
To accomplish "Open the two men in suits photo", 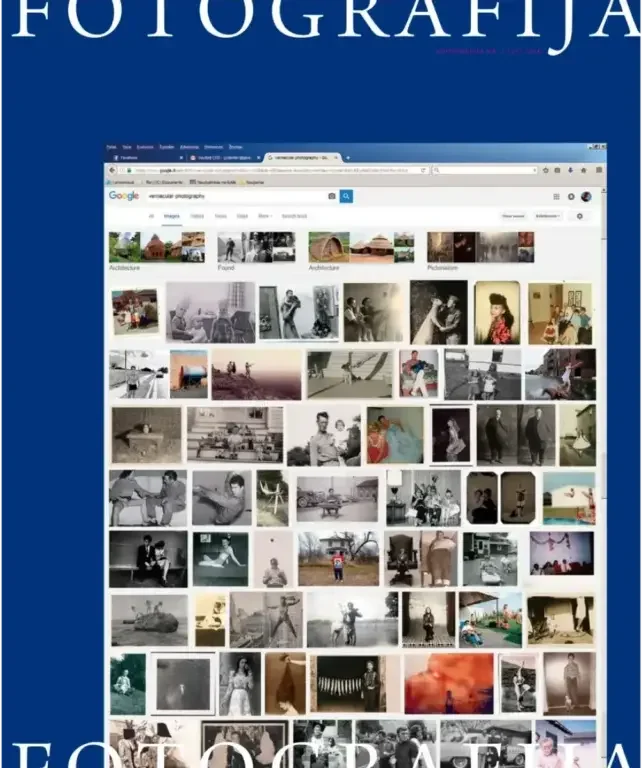I will pos(516,435).
